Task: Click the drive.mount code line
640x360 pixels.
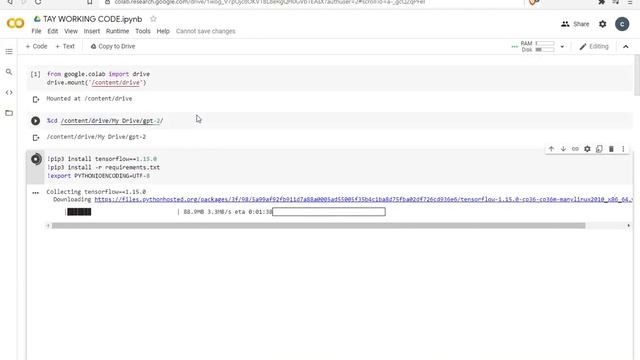Action: (96, 82)
